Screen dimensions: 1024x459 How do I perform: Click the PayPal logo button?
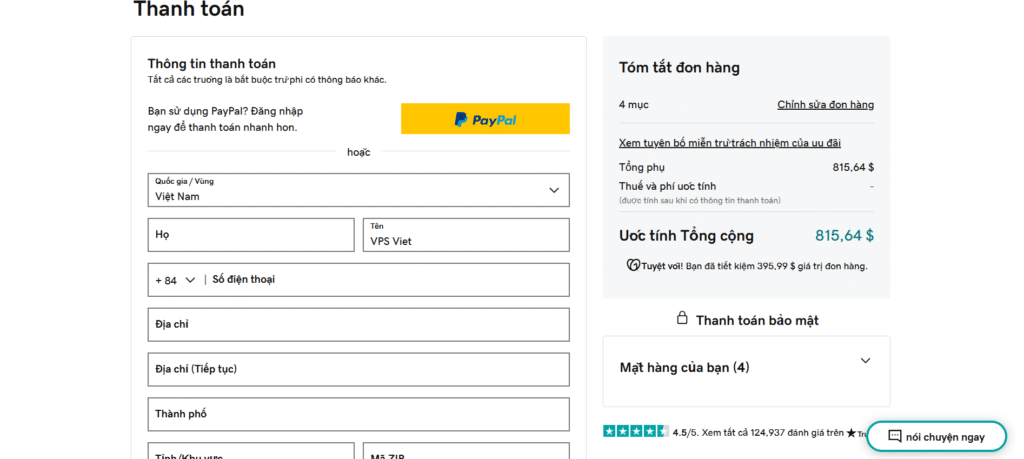[485, 119]
